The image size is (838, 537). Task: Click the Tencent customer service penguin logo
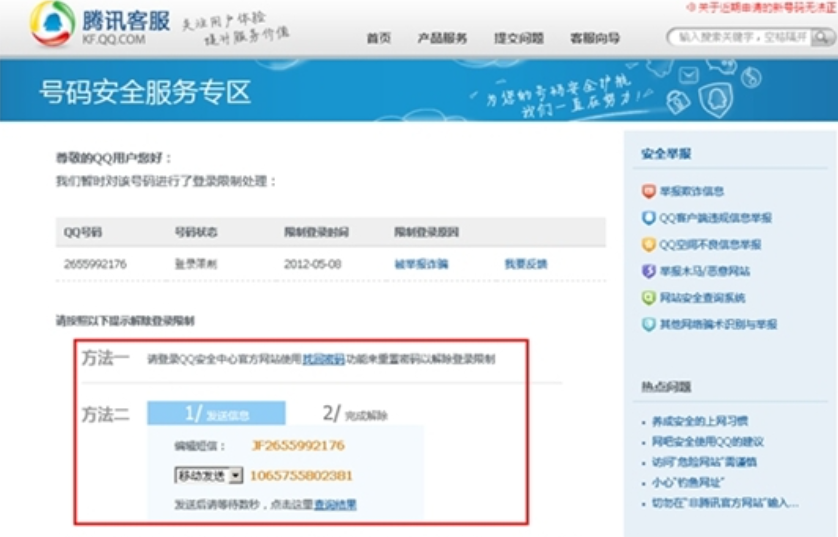(x=51, y=24)
